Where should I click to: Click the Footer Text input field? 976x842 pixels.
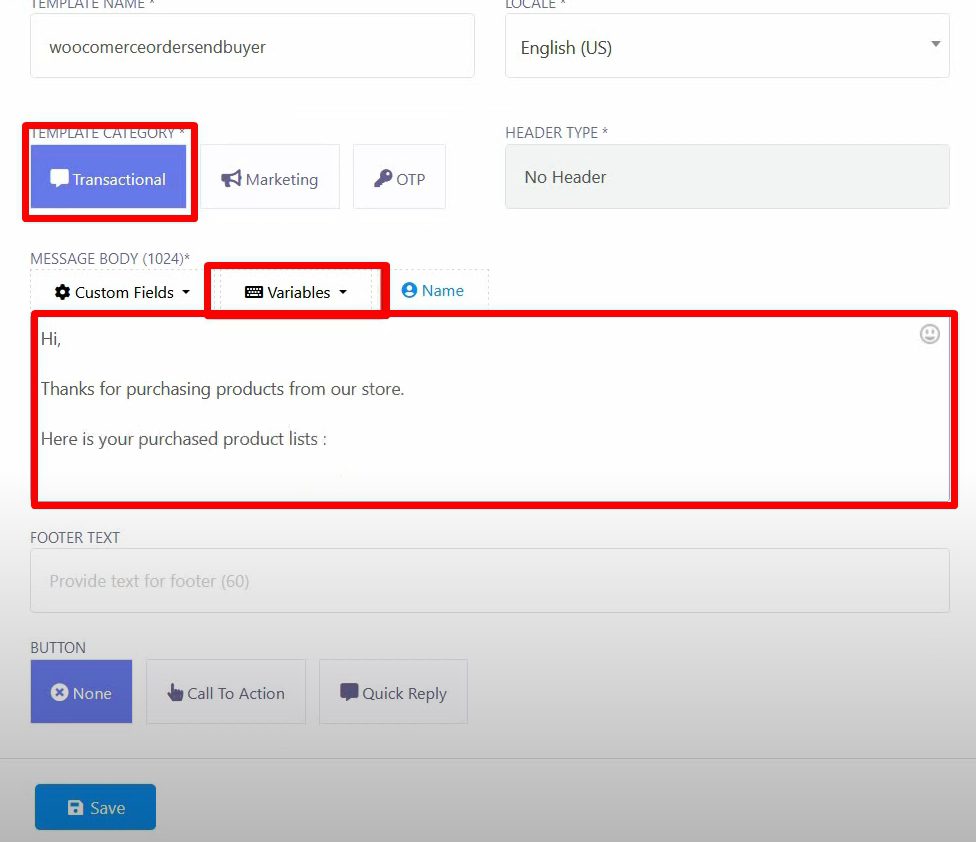(489, 581)
